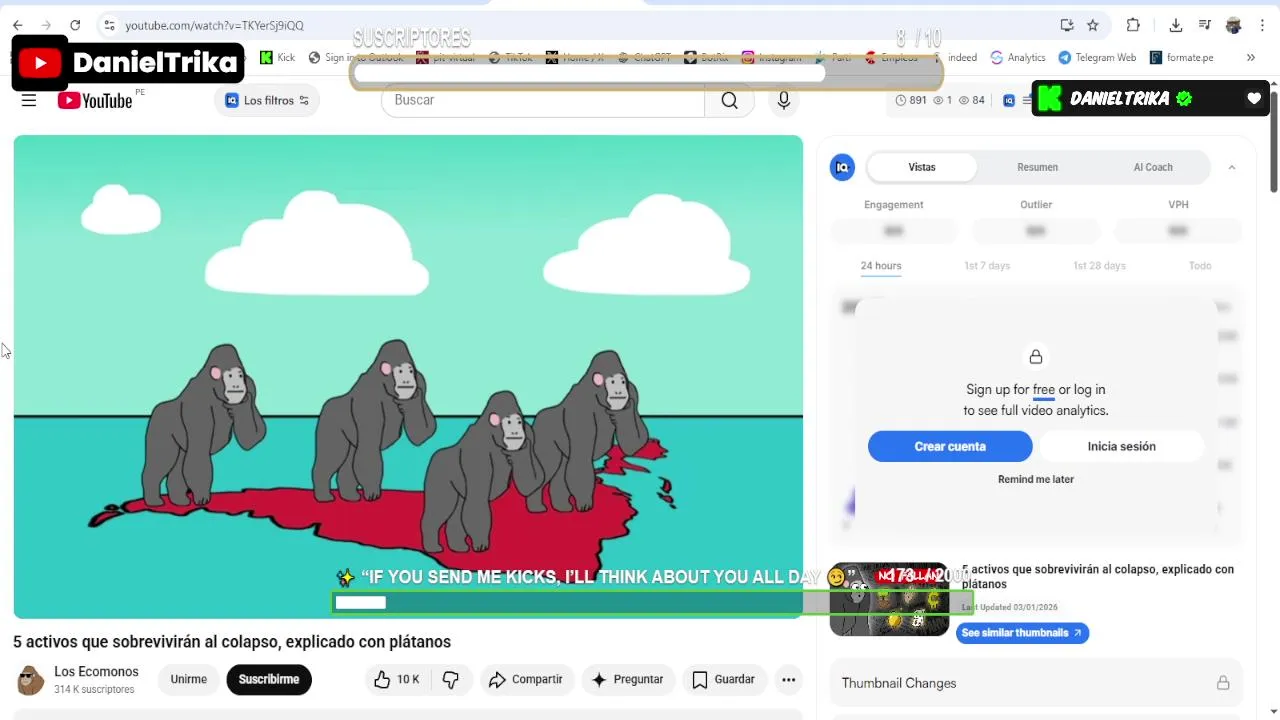The image size is (1280, 720).
Task: Click the page vertical scrollbar
Action: 1274,140
